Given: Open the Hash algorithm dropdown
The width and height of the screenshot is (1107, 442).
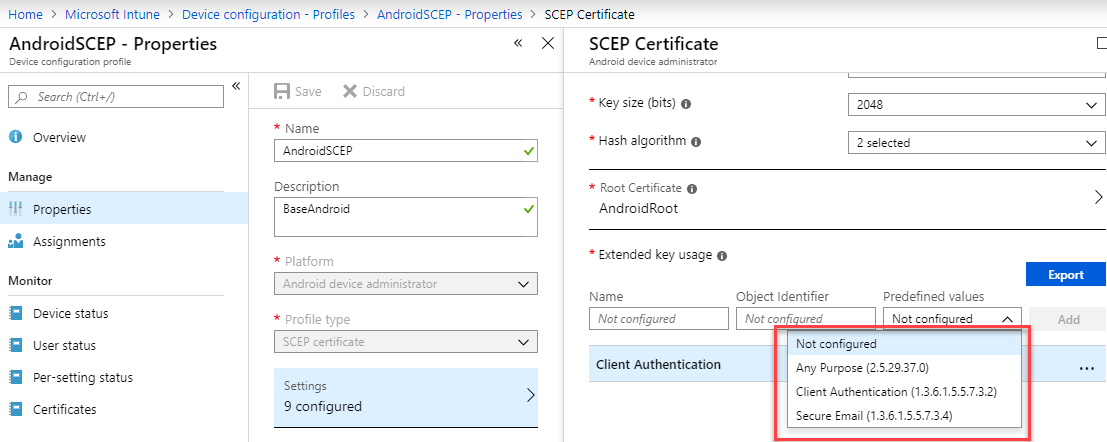Looking at the screenshot, I should (x=976, y=143).
